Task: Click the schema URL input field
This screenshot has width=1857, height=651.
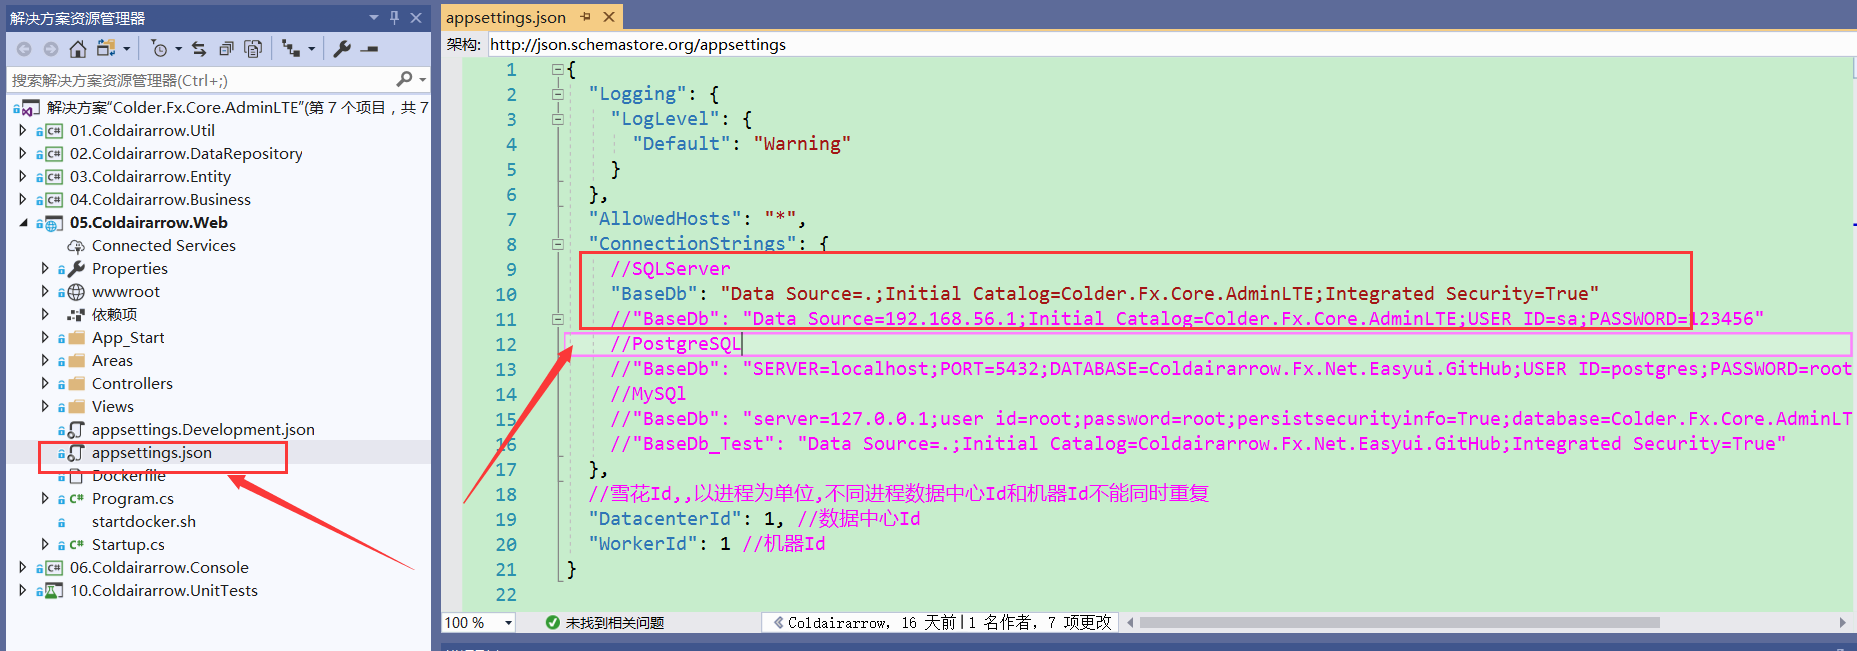Action: click(x=1100, y=44)
